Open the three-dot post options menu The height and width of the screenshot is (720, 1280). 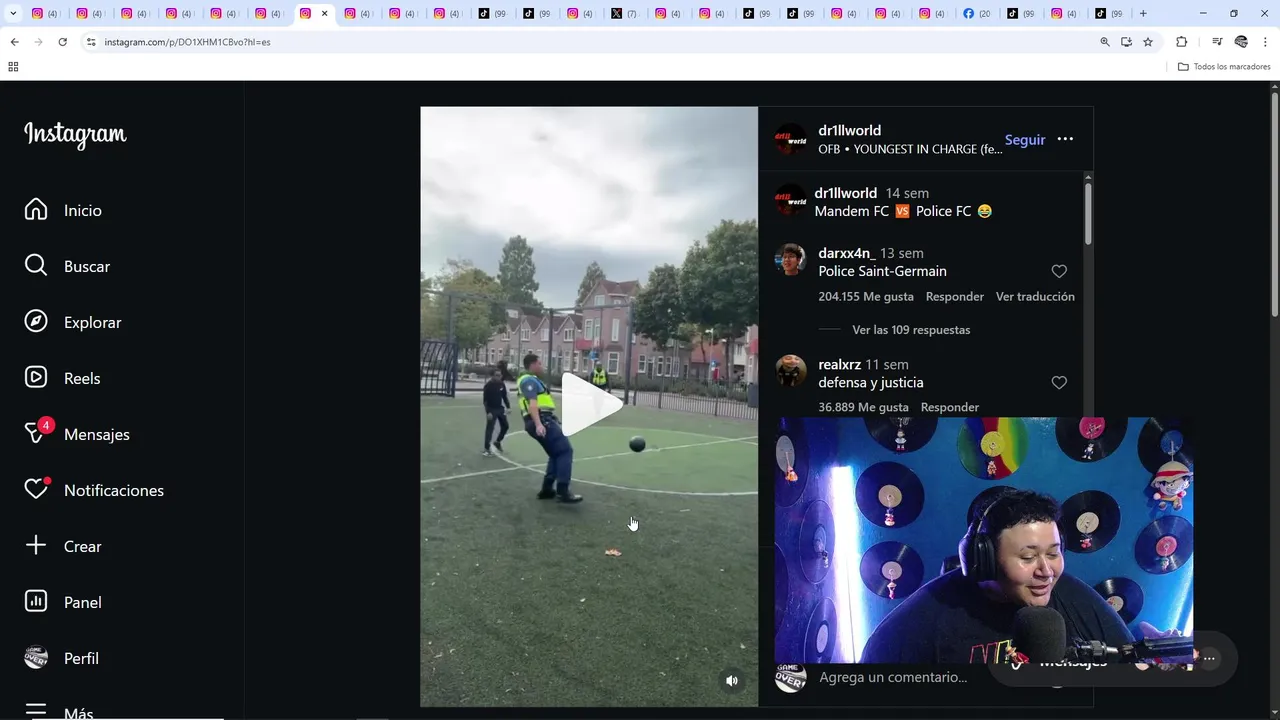[x=1065, y=139]
